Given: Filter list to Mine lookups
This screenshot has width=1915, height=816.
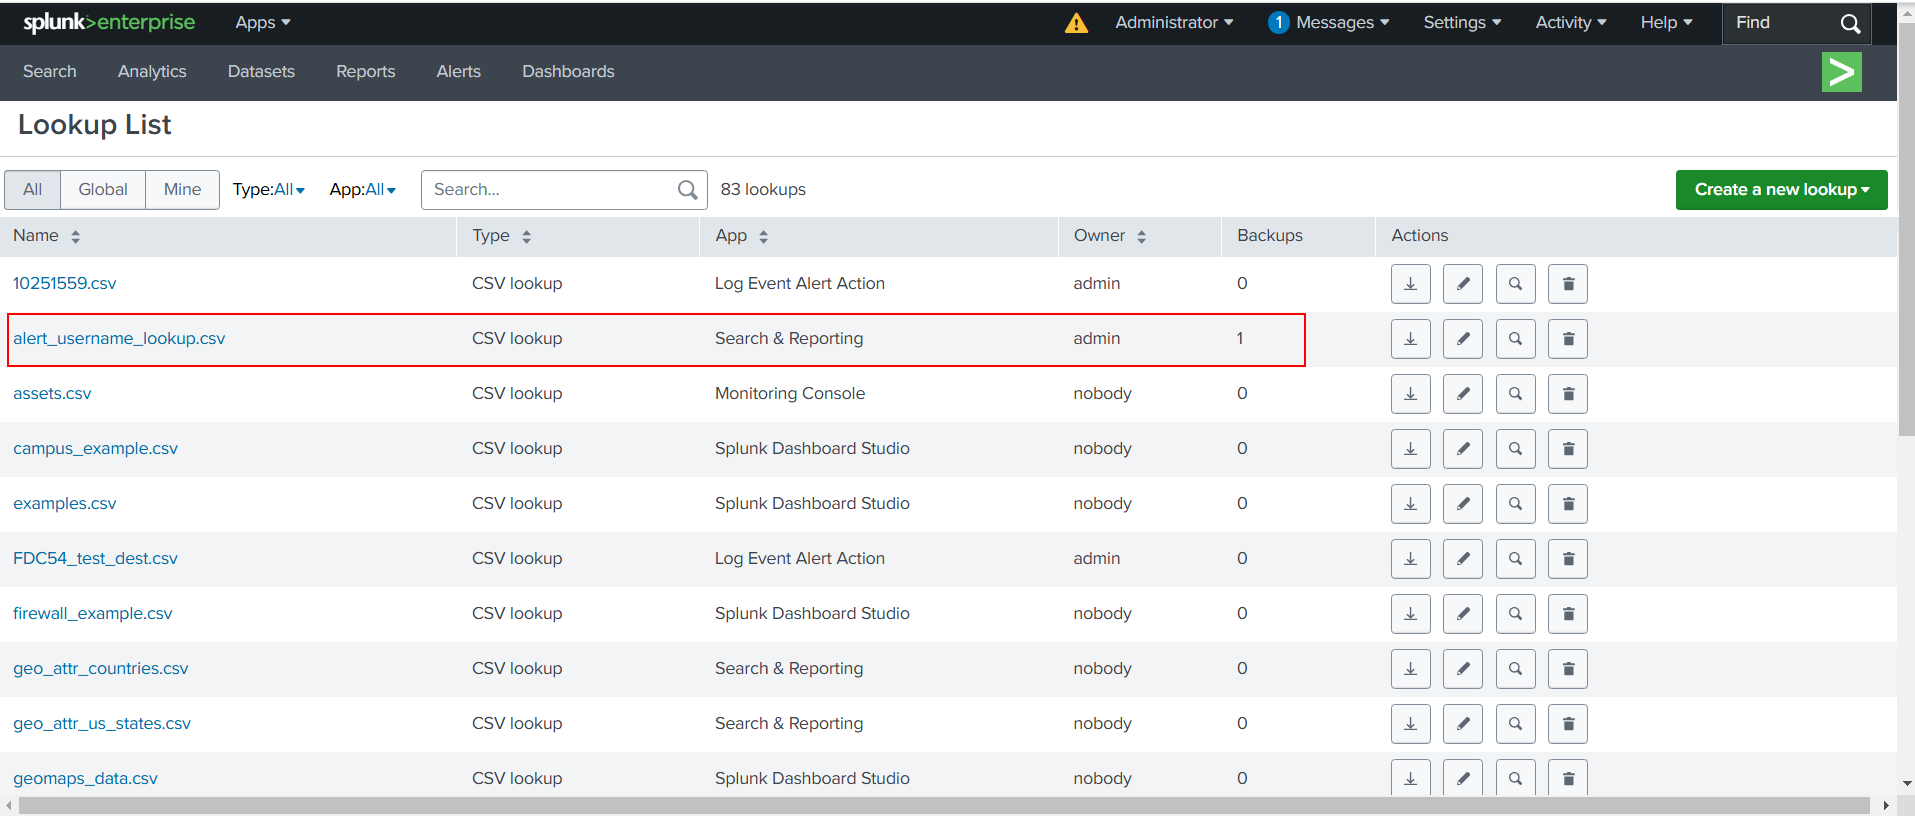Looking at the screenshot, I should pos(182,190).
